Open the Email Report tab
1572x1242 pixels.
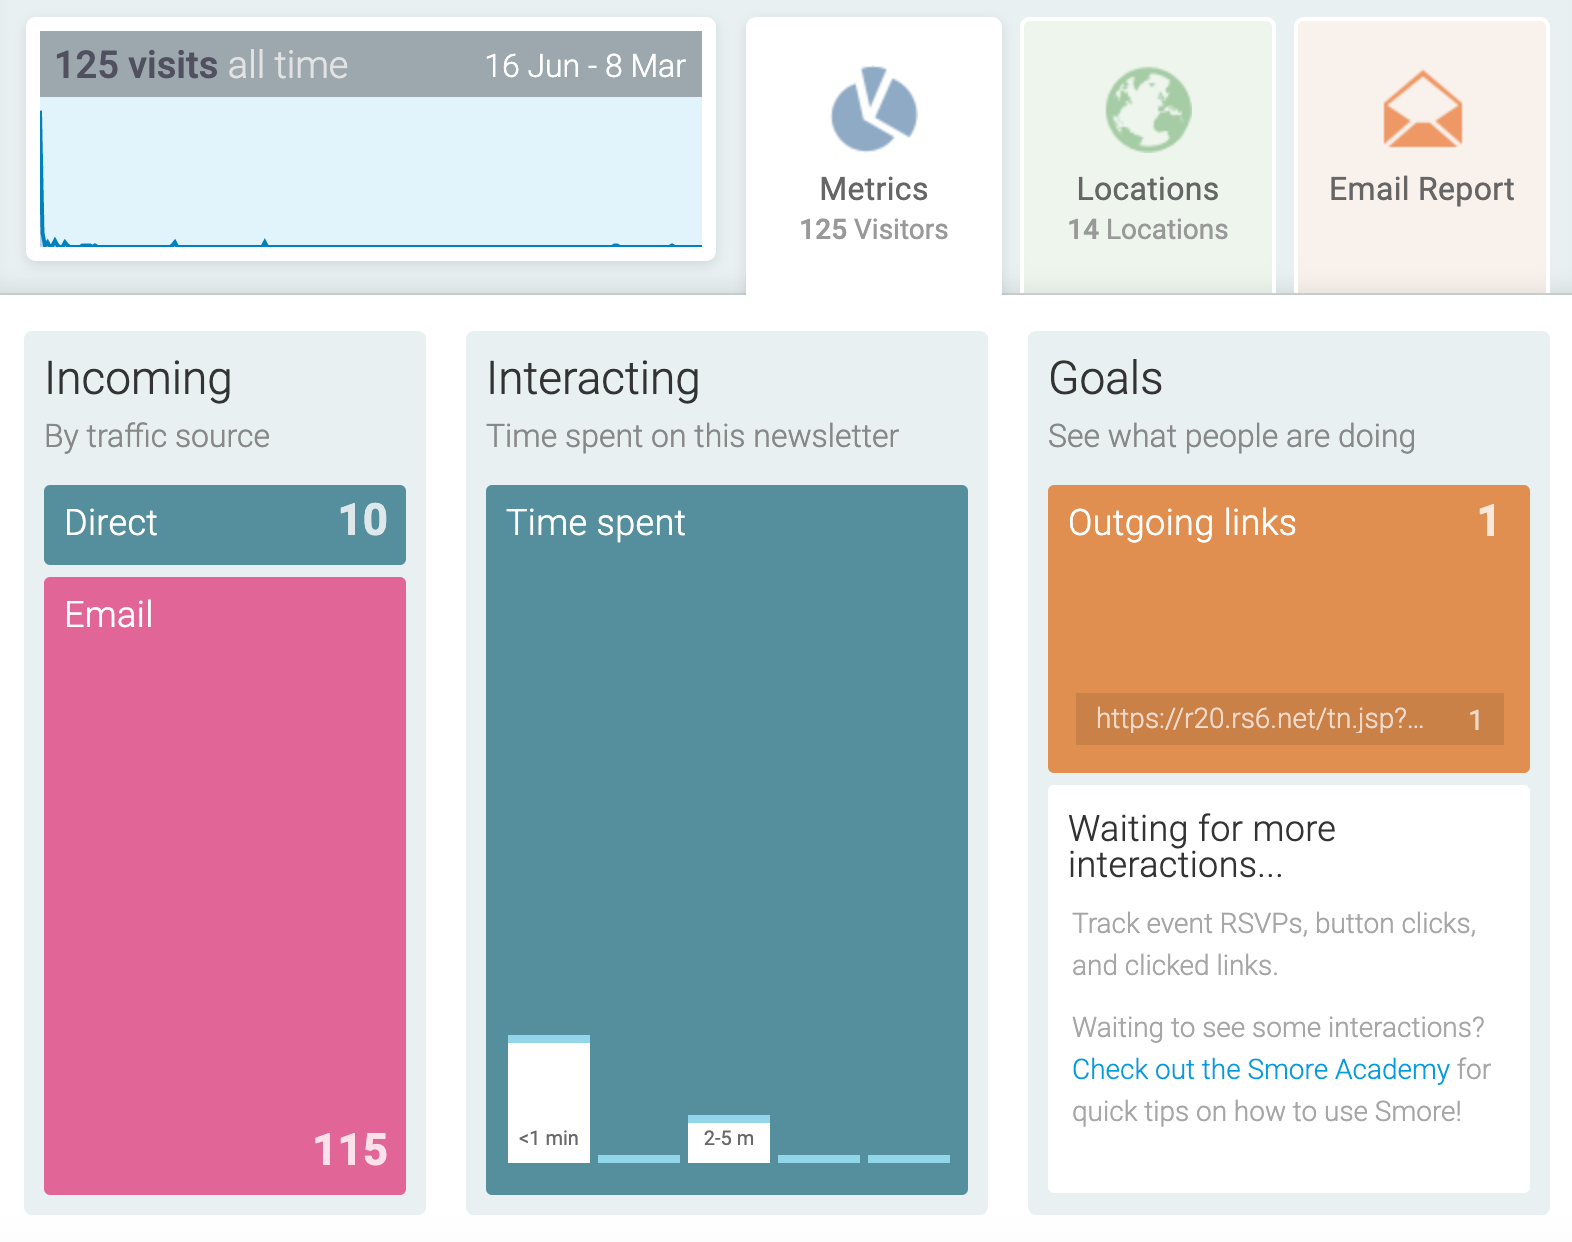(x=1422, y=156)
